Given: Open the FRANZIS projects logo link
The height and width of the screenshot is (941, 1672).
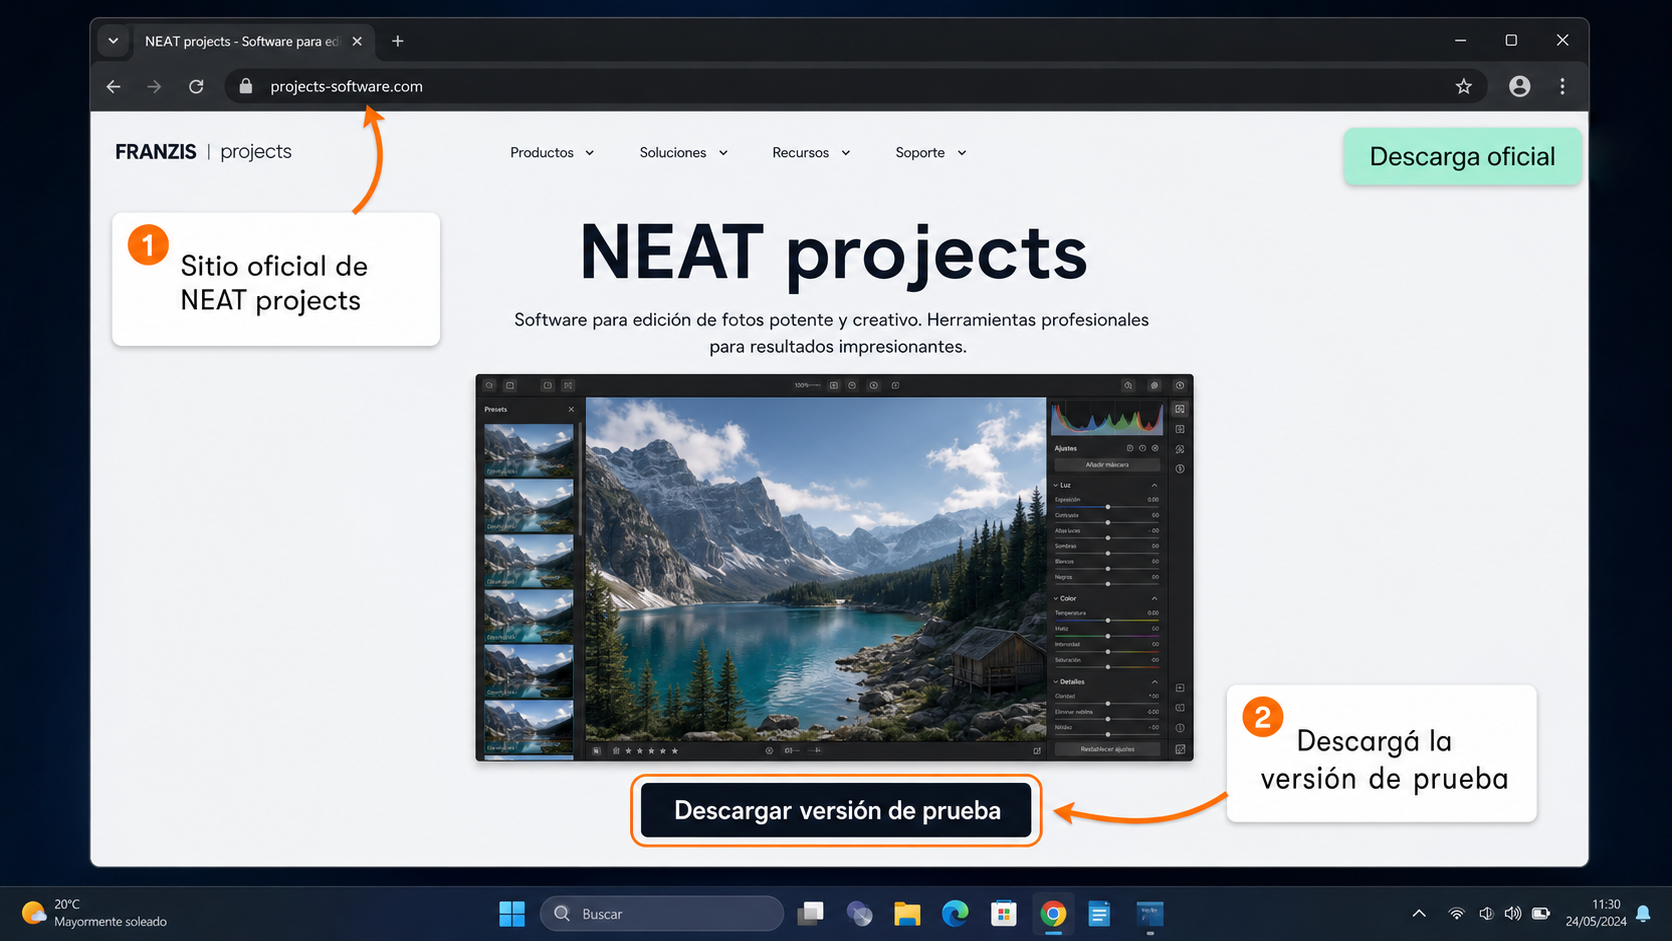Looking at the screenshot, I should 203,152.
